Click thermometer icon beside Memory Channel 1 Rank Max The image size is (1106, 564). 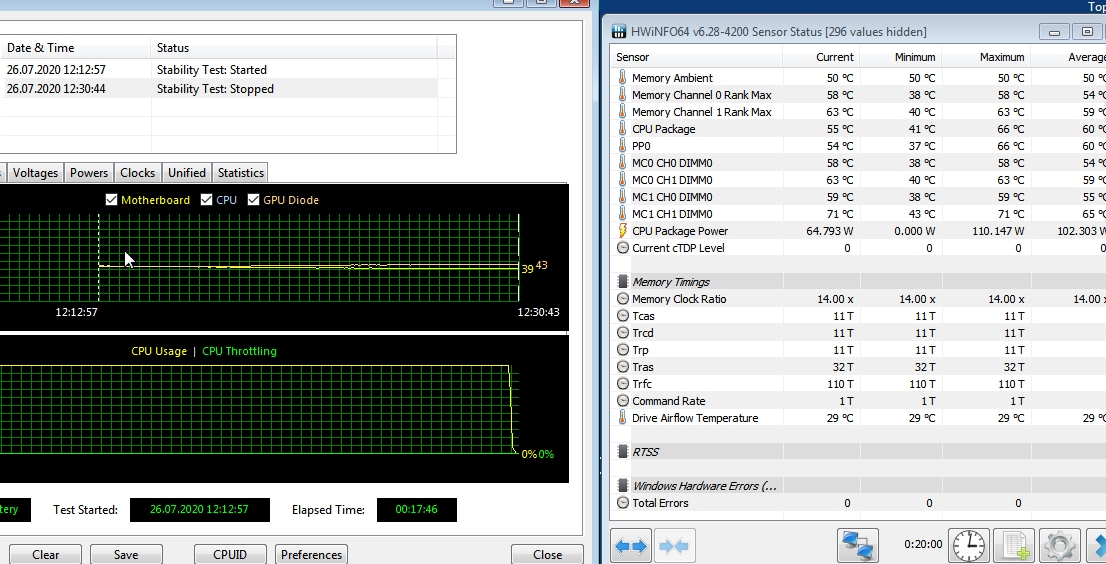pyautogui.click(x=622, y=111)
